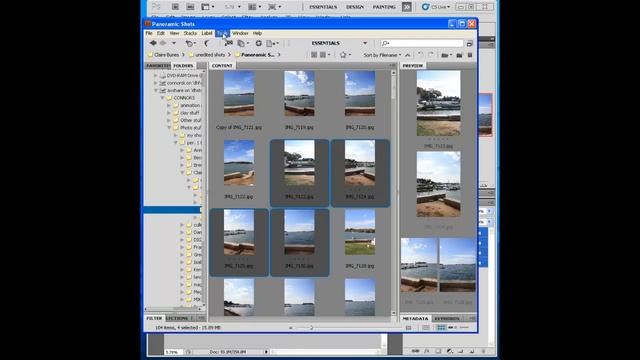The height and width of the screenshot is (360, 640).
Task: Select the ESSENTIALS workspace in Bridge
Action: pyautogui.click(x=326, y=43)
